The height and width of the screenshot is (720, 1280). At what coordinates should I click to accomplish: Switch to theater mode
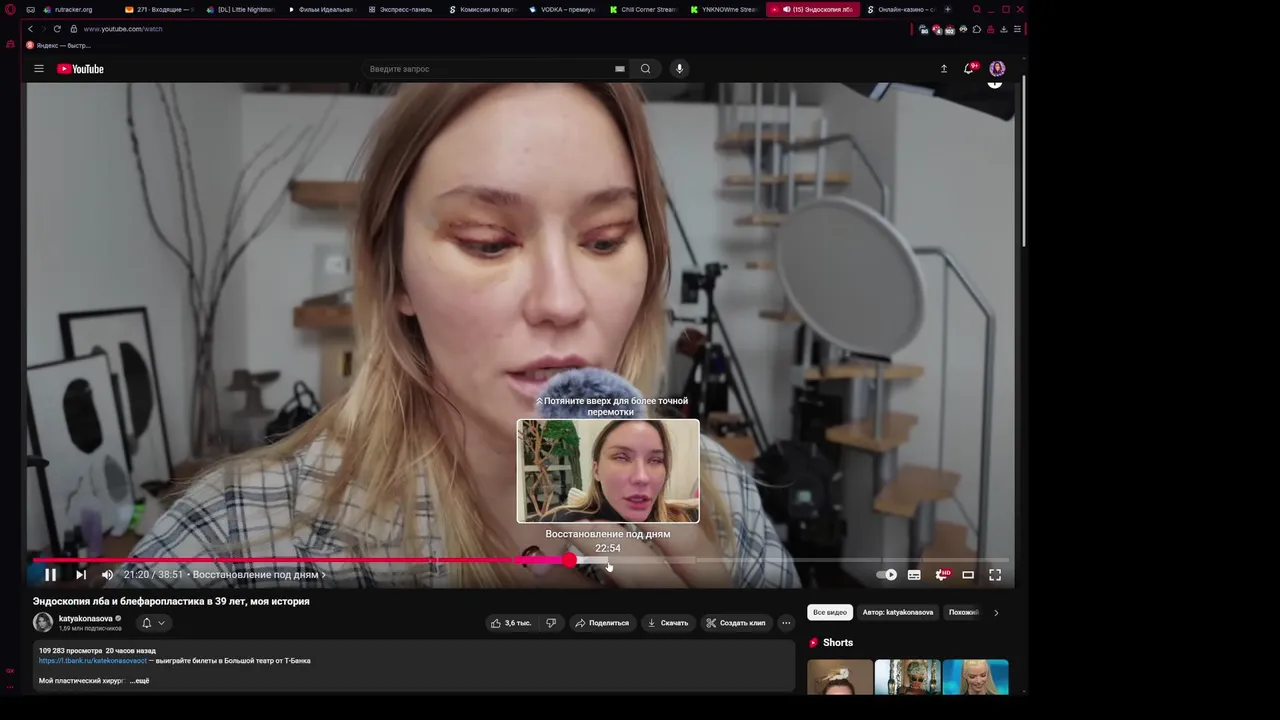click(968, 575)
